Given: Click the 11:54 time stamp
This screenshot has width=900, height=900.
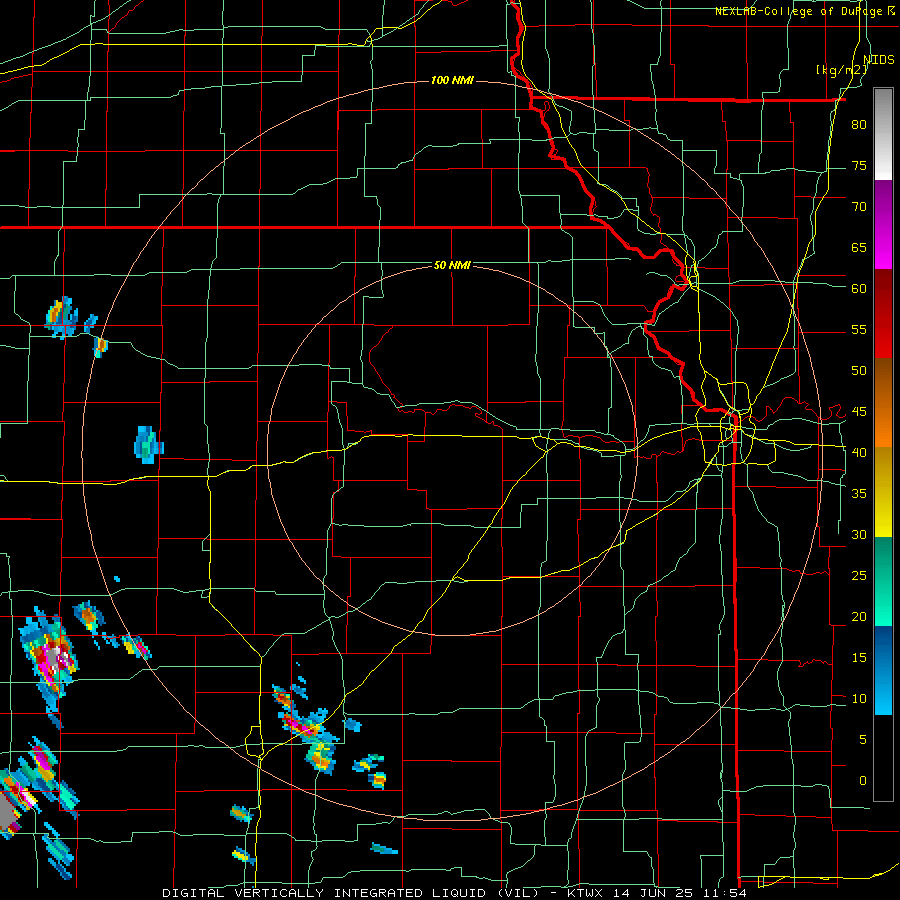Looking at the screenshot, I should (727, 893).
